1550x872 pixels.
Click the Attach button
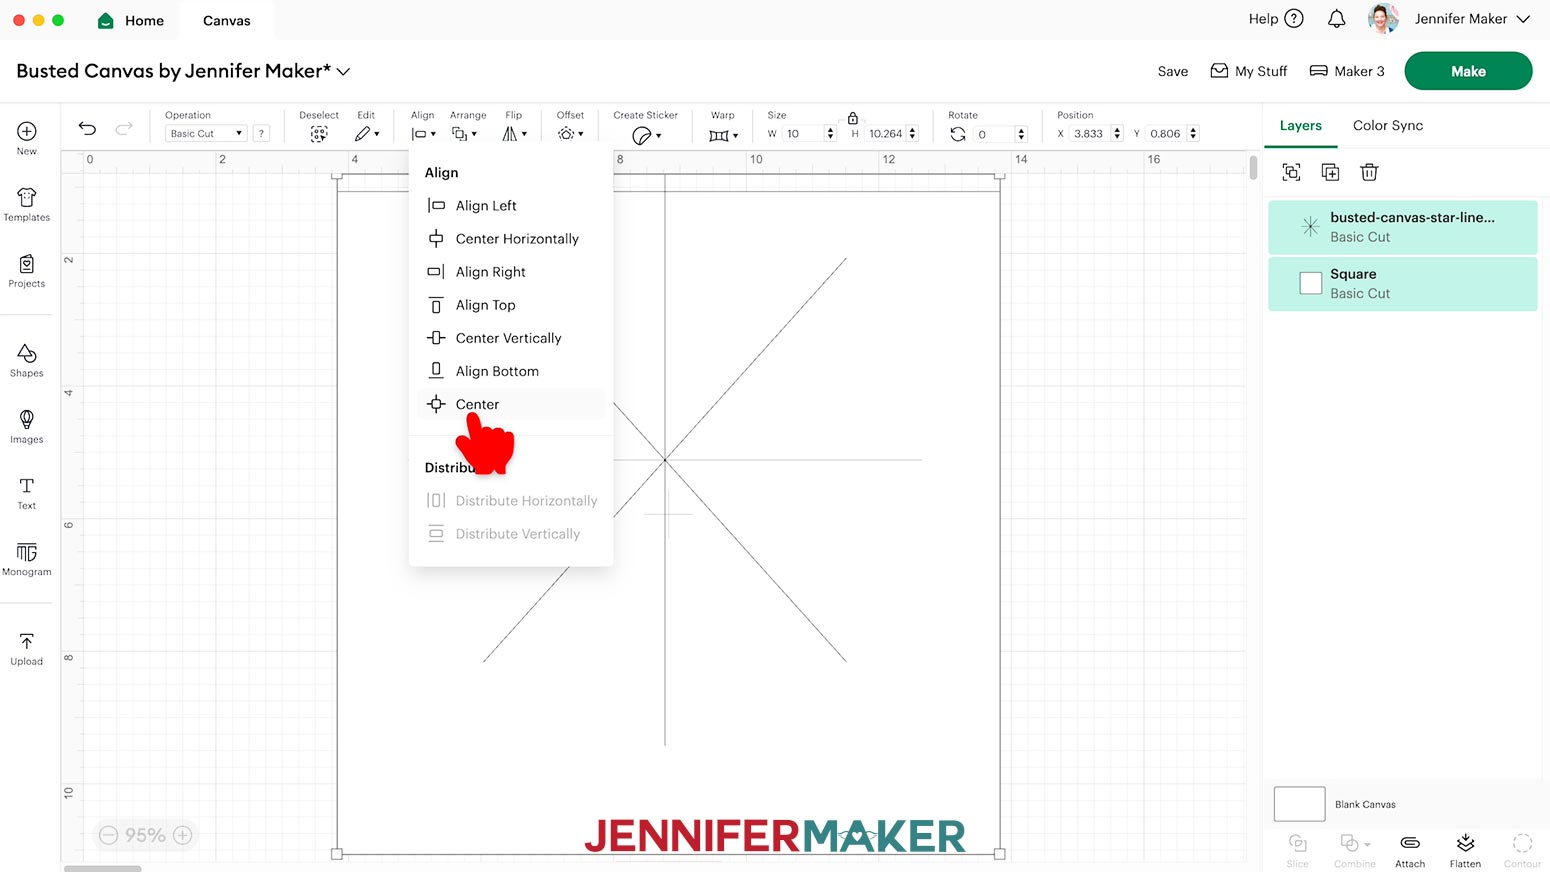[1410, 851]
